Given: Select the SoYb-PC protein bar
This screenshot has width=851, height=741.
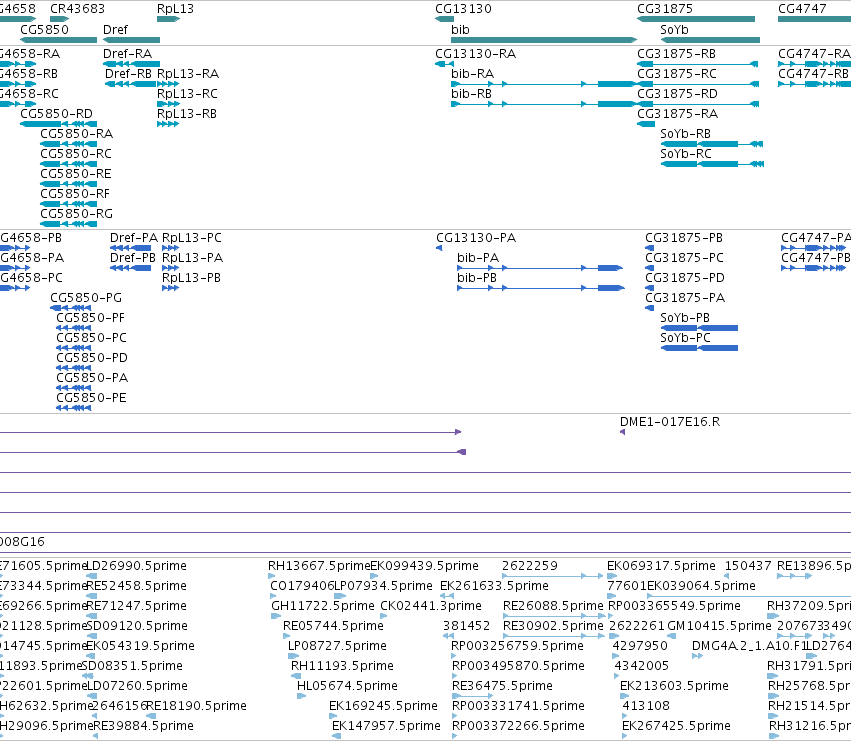Looking at the screenshot, I should tap(699, 348).
